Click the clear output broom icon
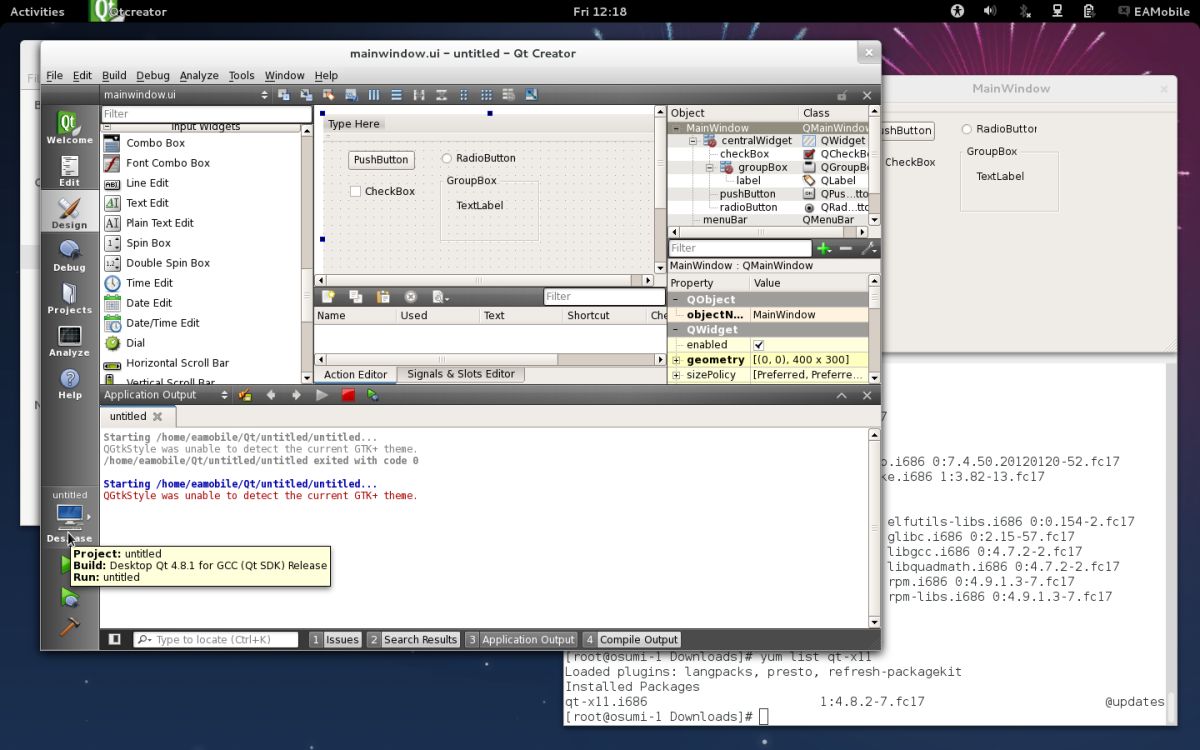 [x=245, y=395]
